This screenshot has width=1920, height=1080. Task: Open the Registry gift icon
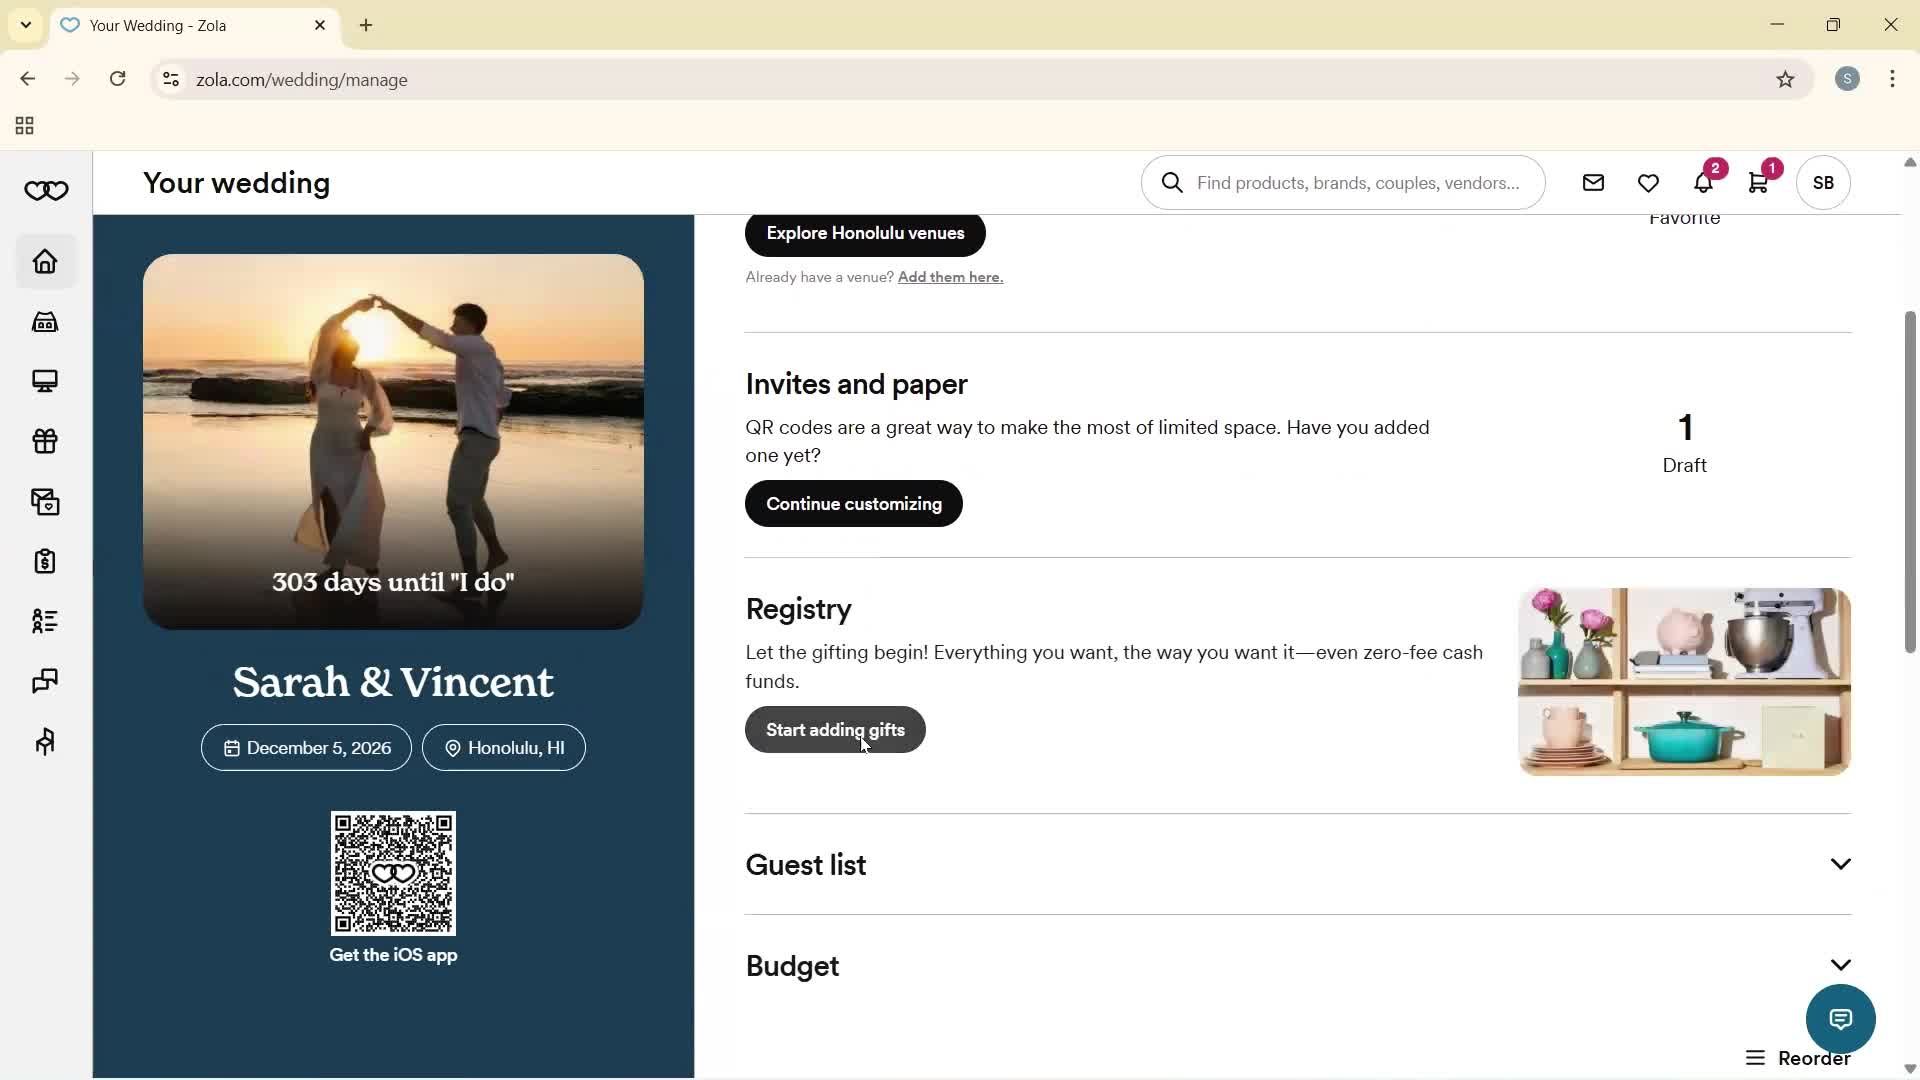(44, 441)
